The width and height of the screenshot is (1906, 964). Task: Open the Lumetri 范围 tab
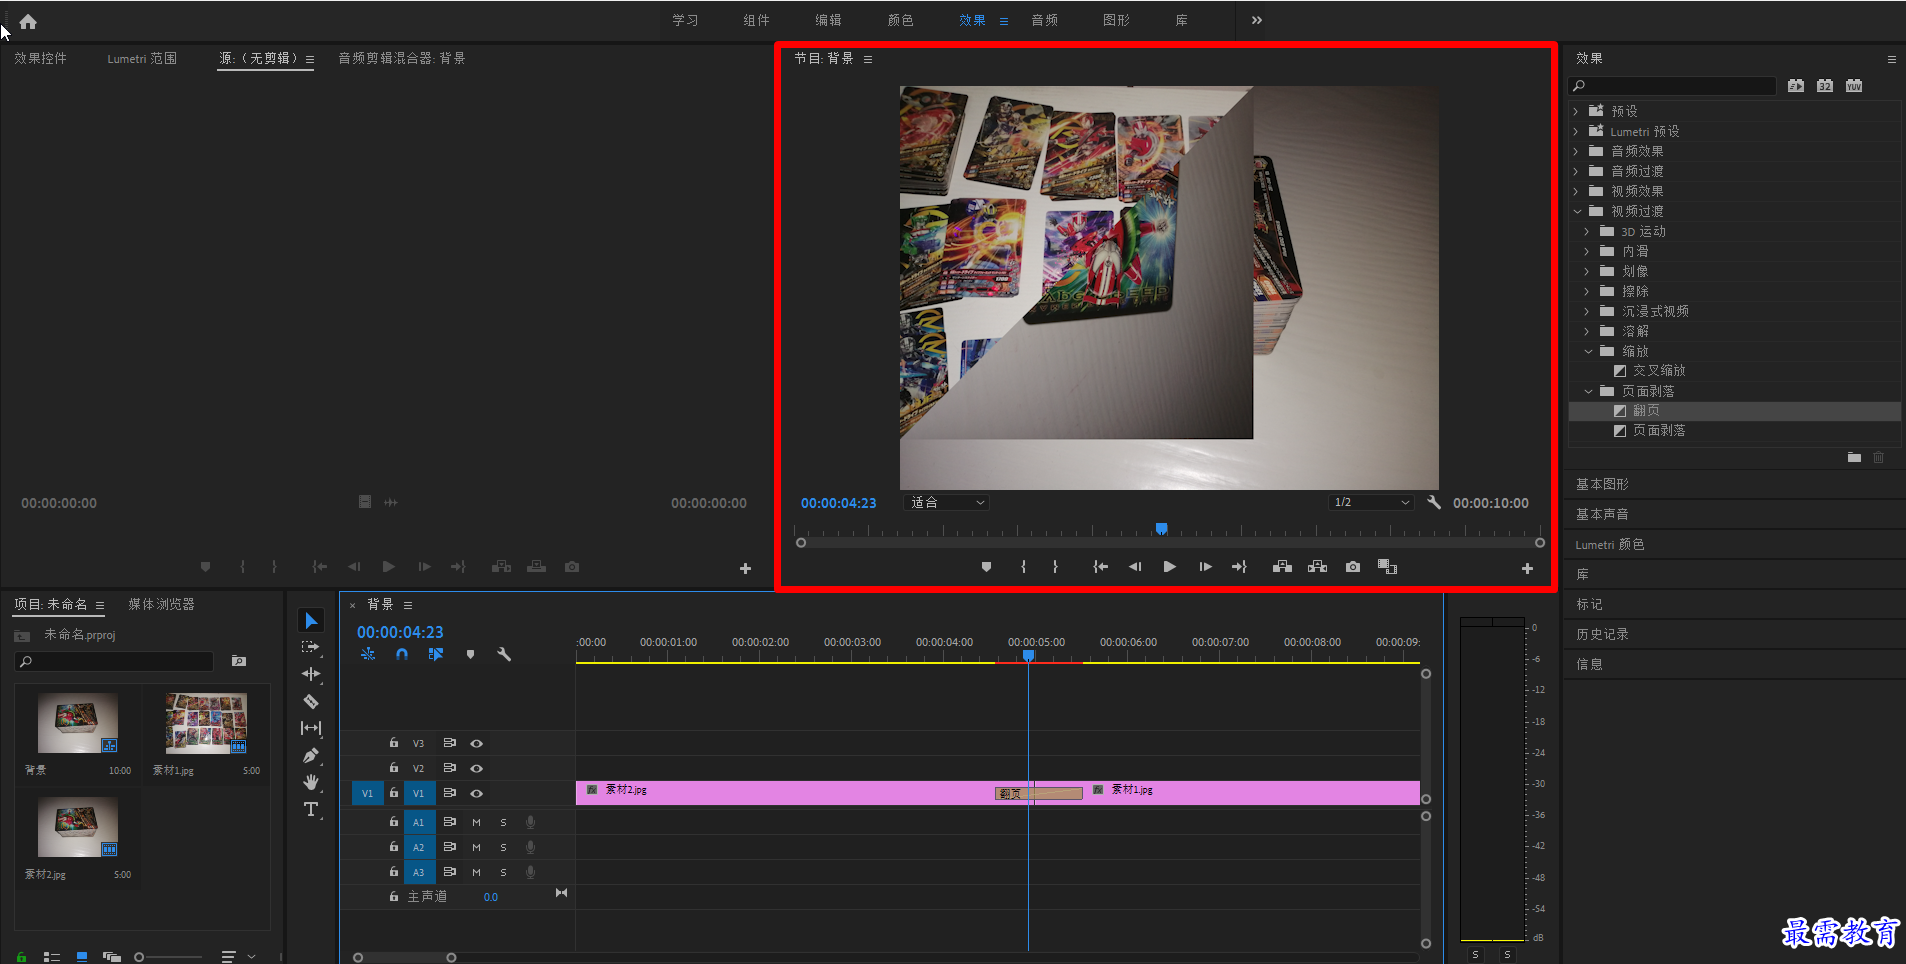[x=142, y=58]
